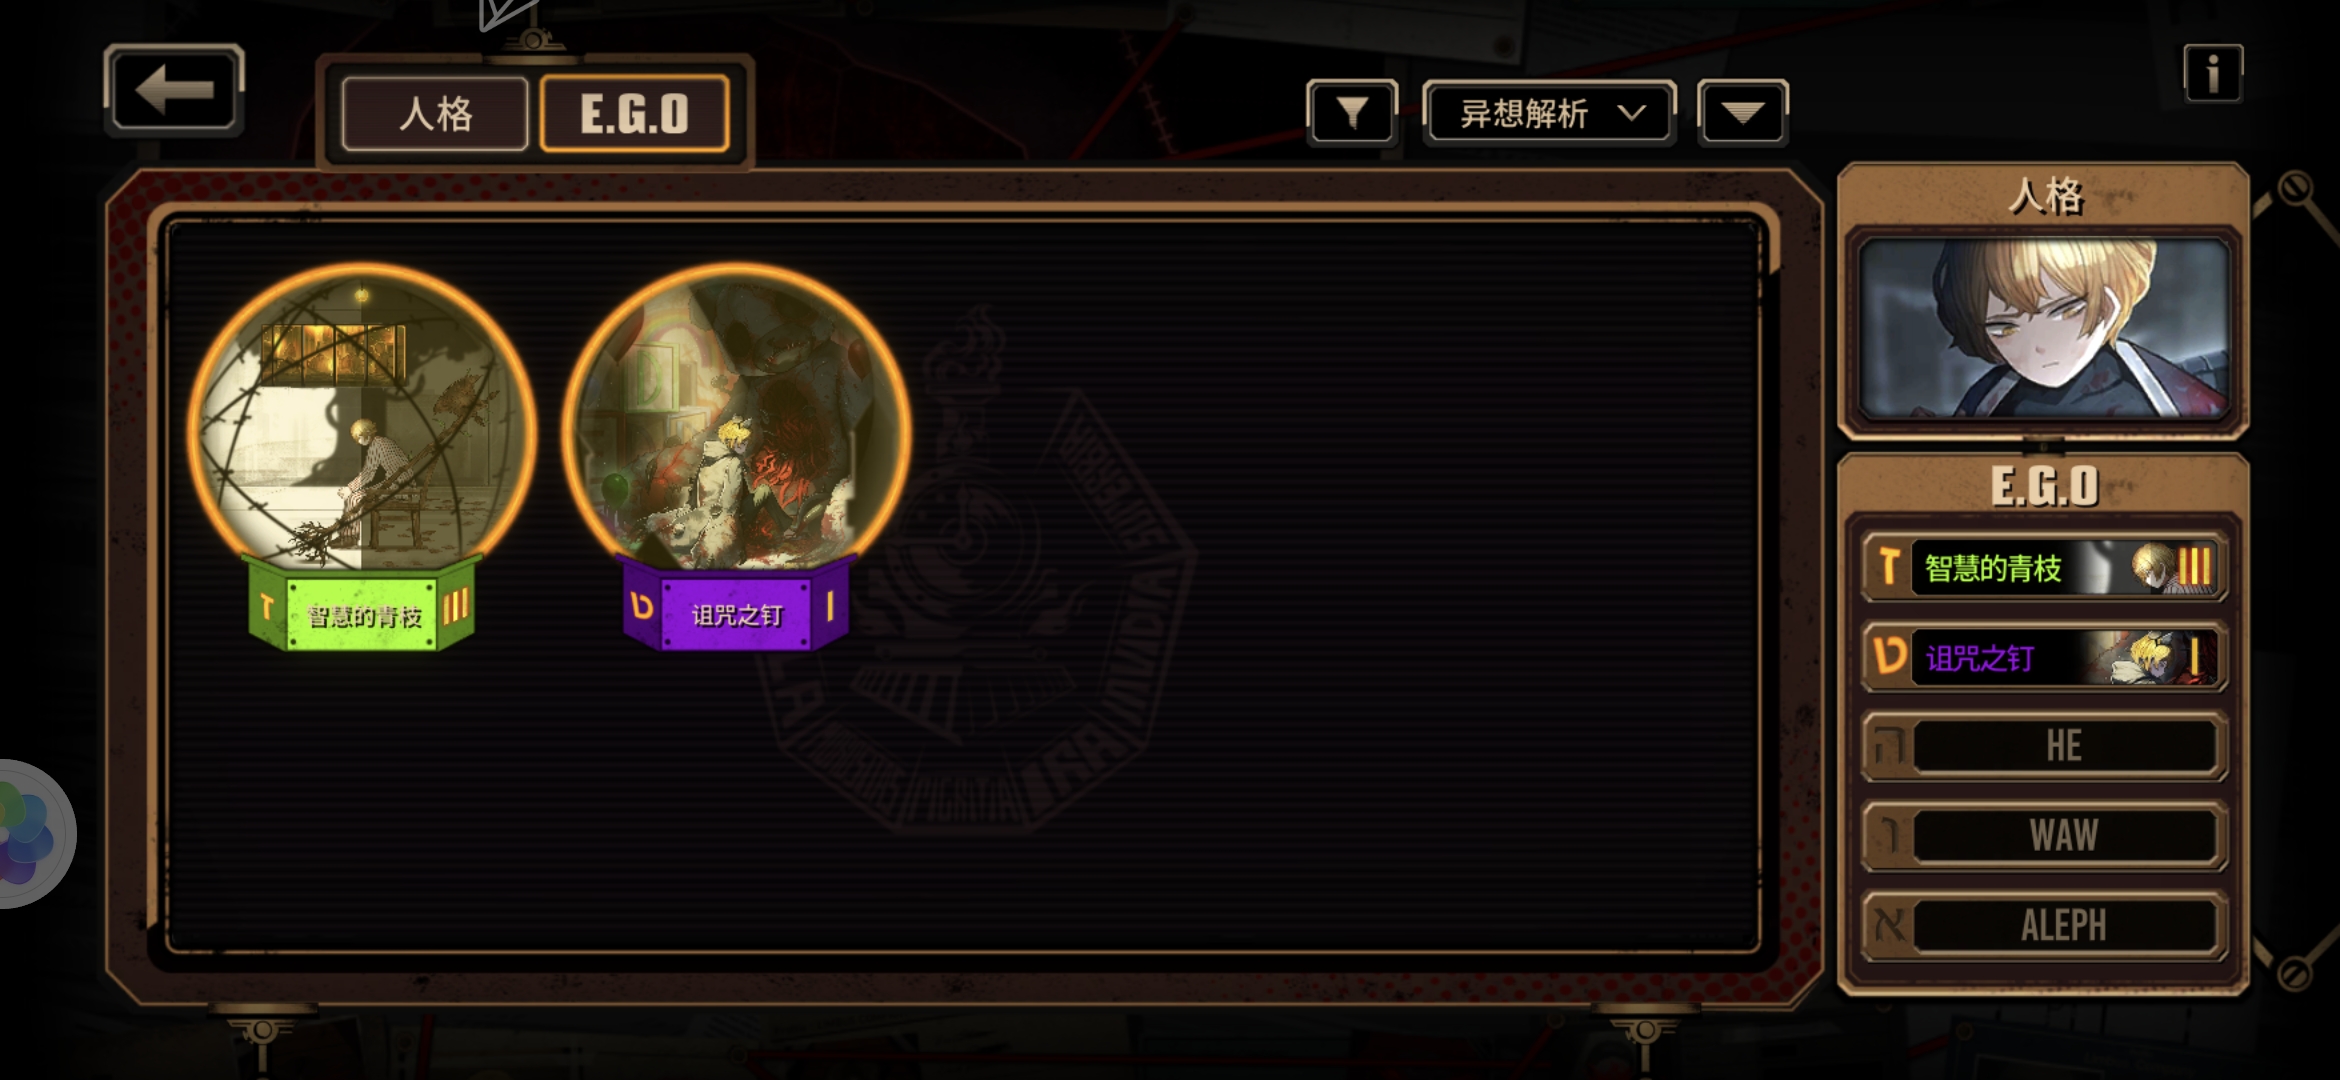2340x1080 pixels.
Task: Select the 诅咒之钉 E.G.O globe
Action: point(736,418)
